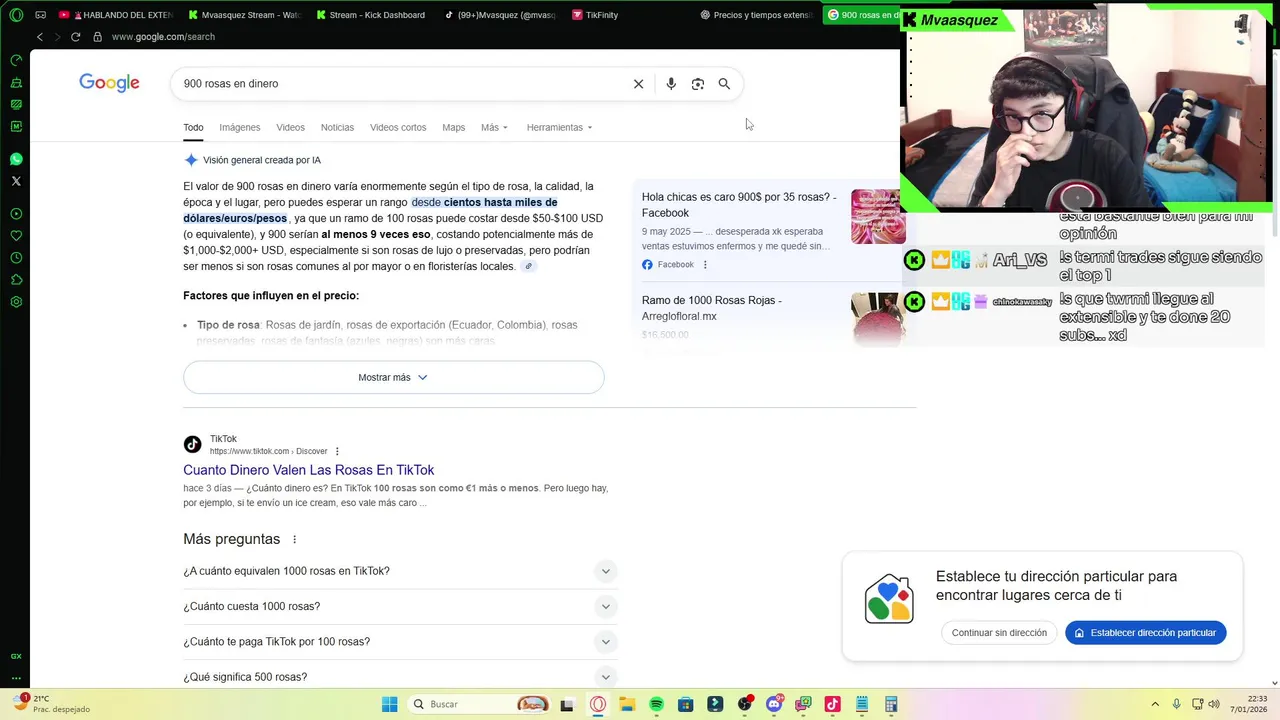Click the magnifying glass search button

pyautogui.click(x=724, y=84)
